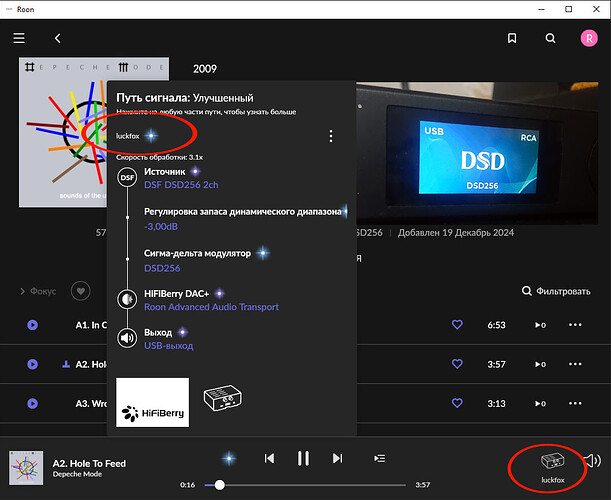
Task: Click the HiFiBerry logo thumbnail
Action: tap(152, 402)
